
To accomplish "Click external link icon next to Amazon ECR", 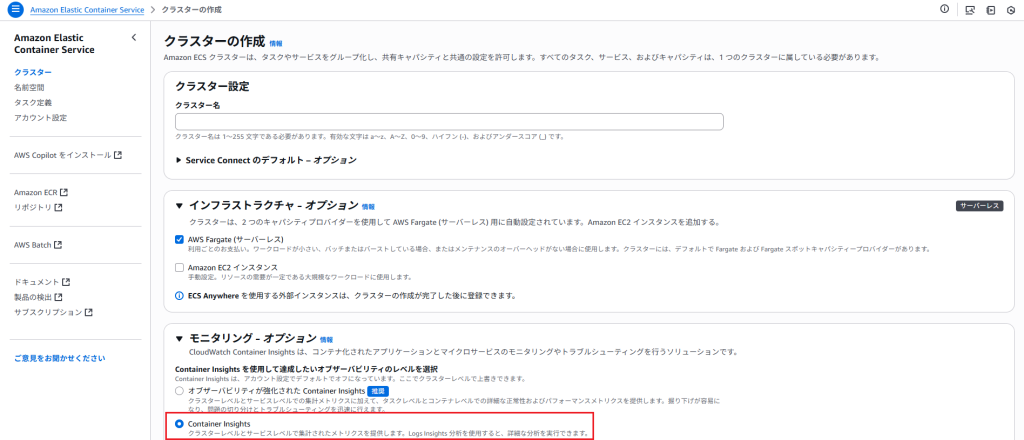I will pyautogui.click(x=64, y=193).
